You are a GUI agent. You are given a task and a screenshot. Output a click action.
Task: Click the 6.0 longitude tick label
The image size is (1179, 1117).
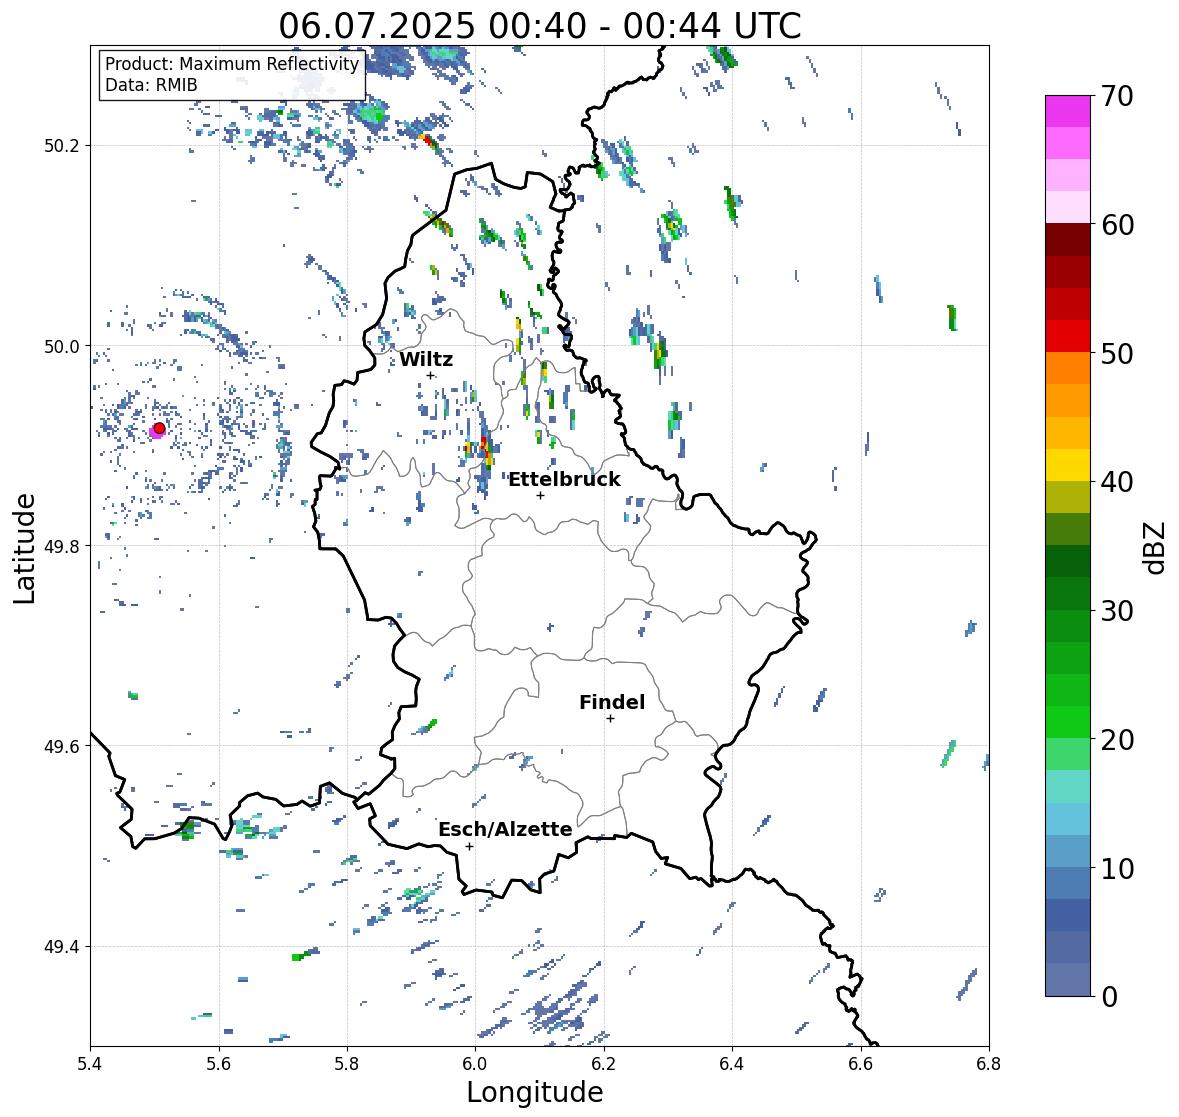[475, 1064]
